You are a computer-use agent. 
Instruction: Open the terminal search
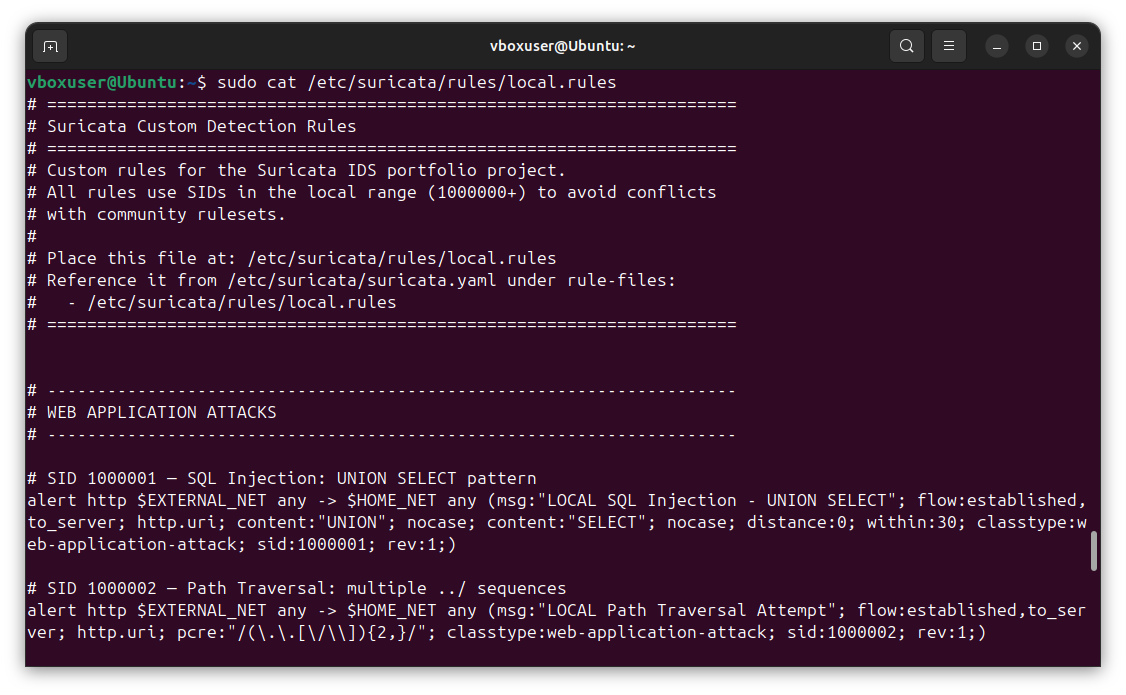(x=906, y=46)
